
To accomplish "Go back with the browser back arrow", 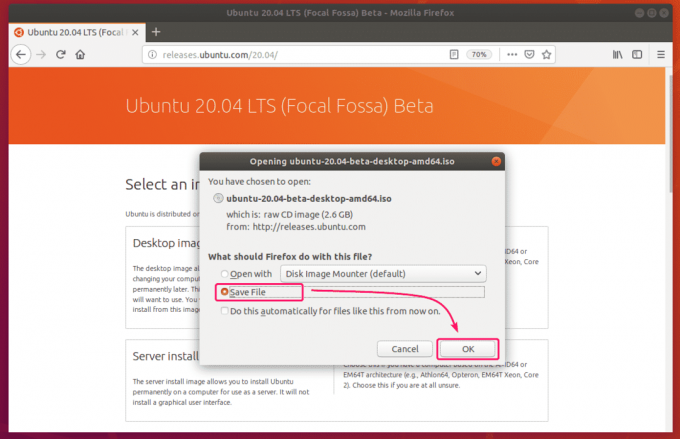I will 20,55.
